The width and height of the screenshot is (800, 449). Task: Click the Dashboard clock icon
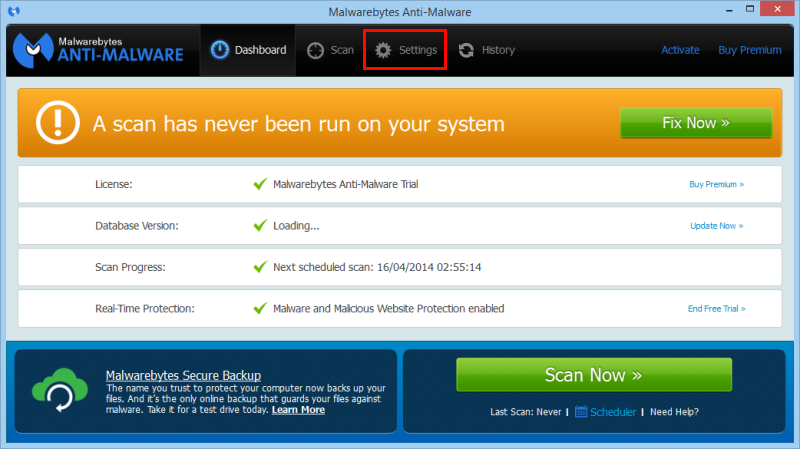[220, 50]
